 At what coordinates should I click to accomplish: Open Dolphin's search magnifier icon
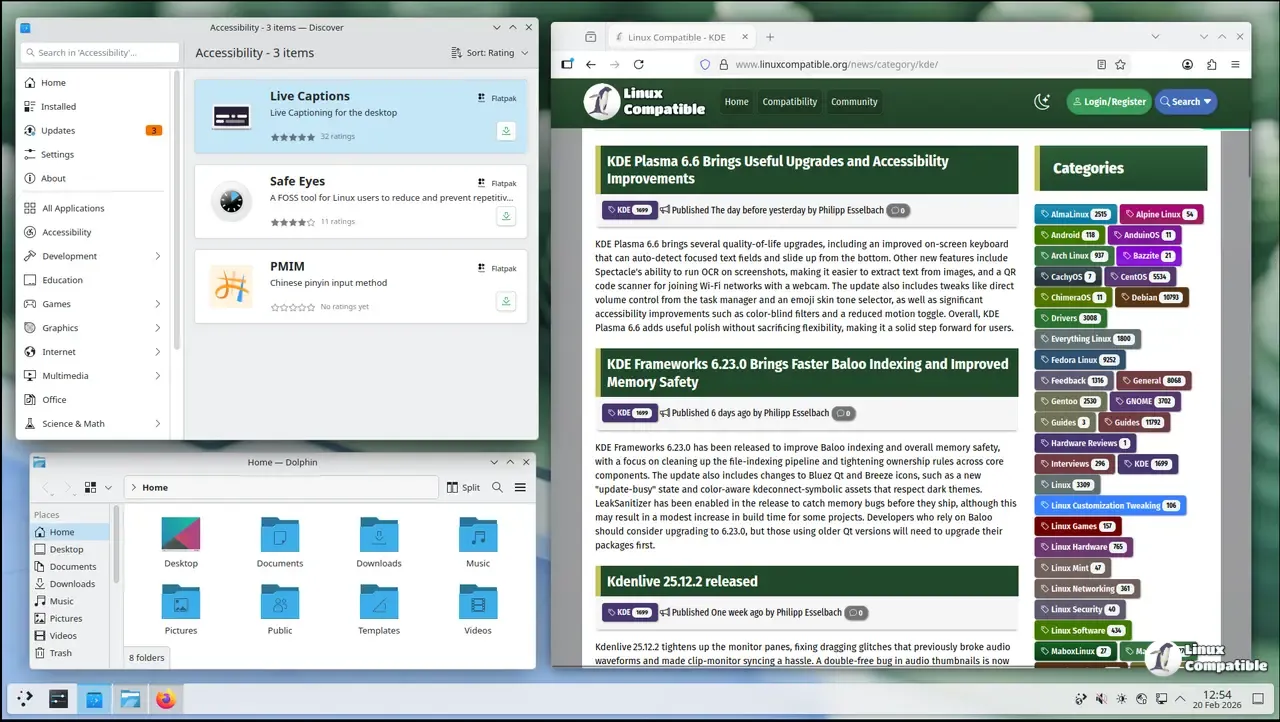[498, 488]
